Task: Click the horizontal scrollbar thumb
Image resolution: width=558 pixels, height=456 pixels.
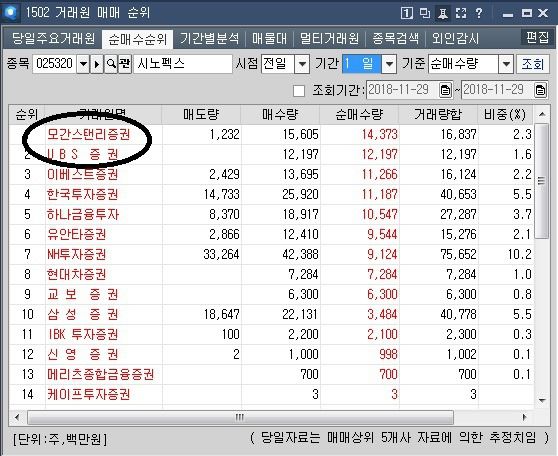Action: point(240,417)
